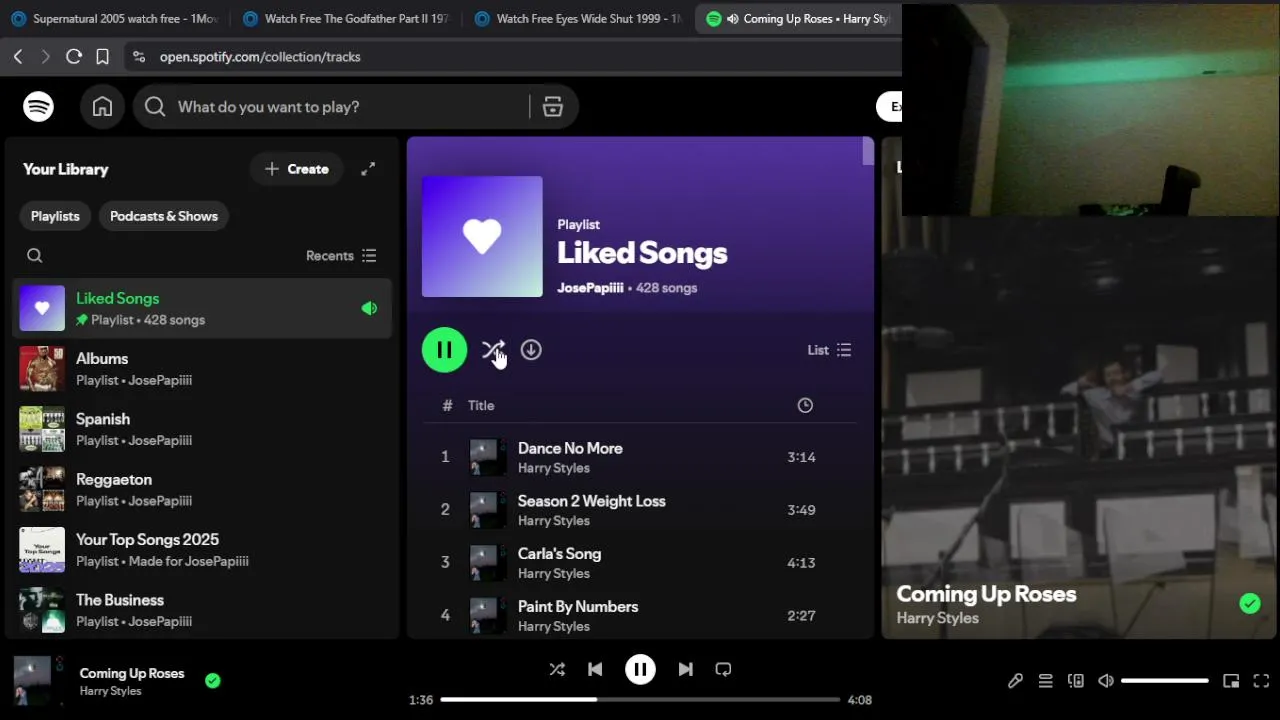Screen dimensions: 1280x720
Task: Toggle liked checkmark beside Coming Up Roses in player bar
Action: (x=212, y=681)
